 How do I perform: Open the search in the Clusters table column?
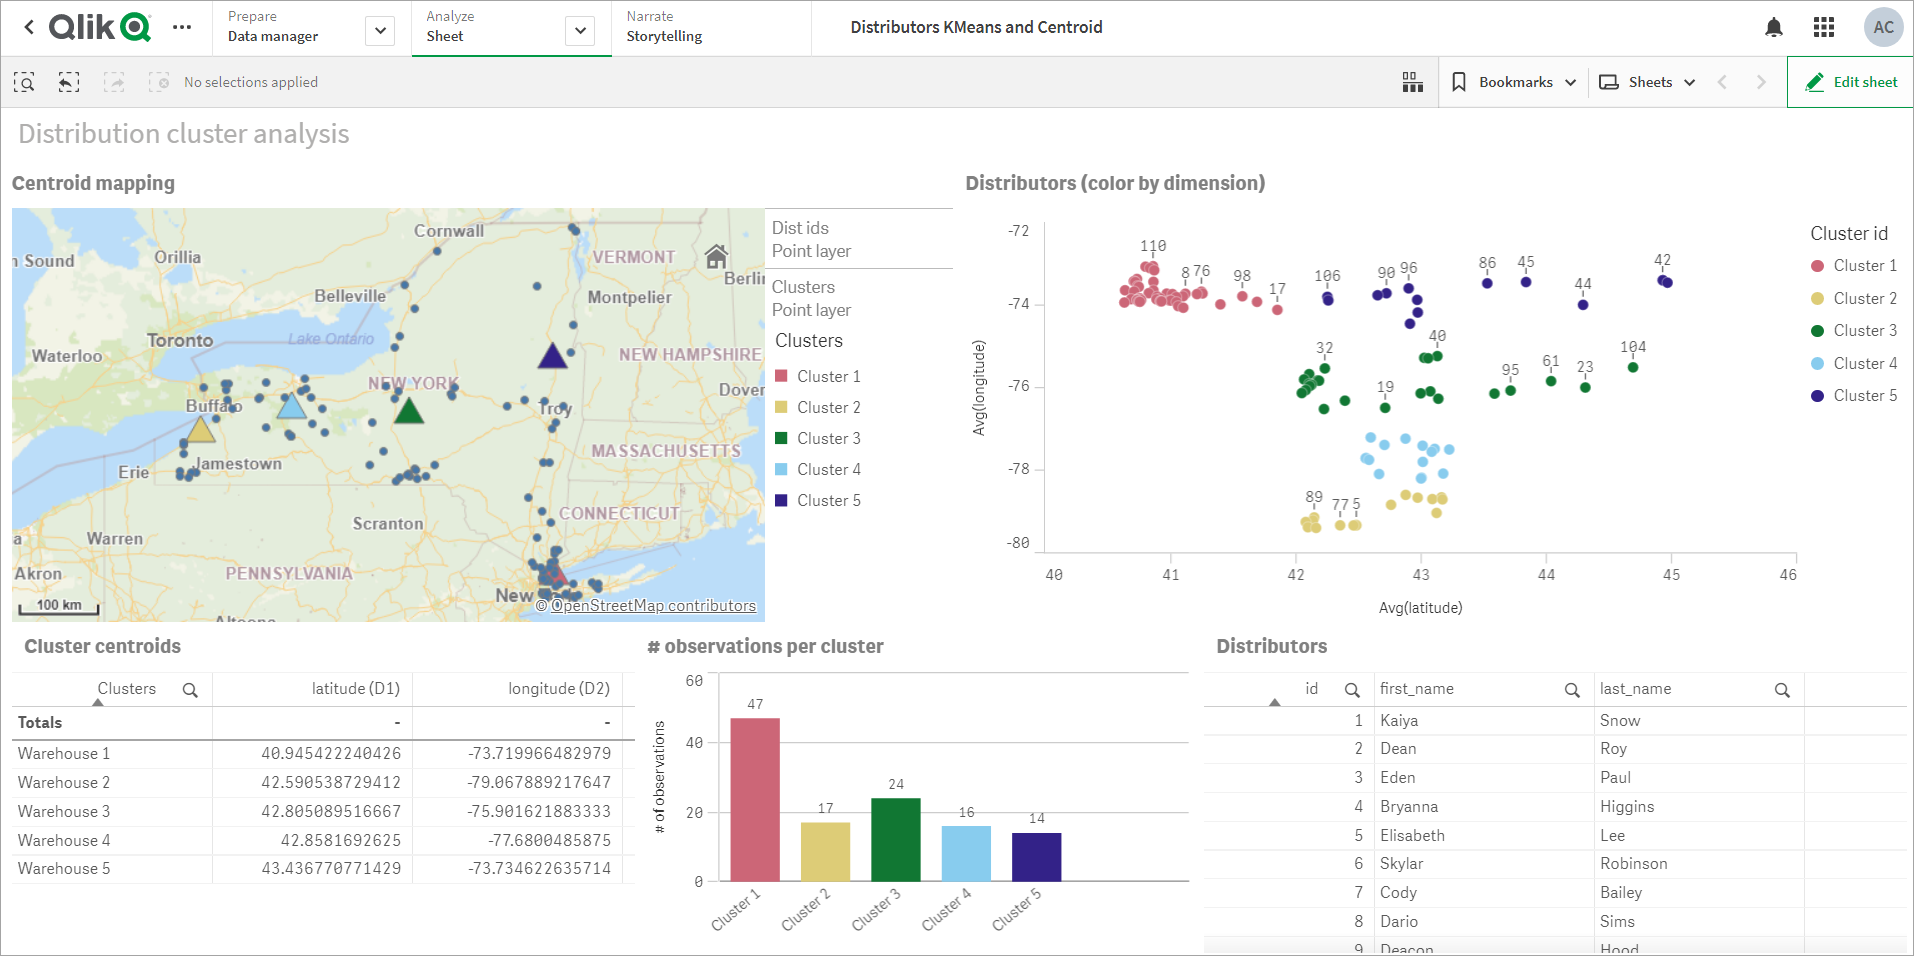point(190,688)
